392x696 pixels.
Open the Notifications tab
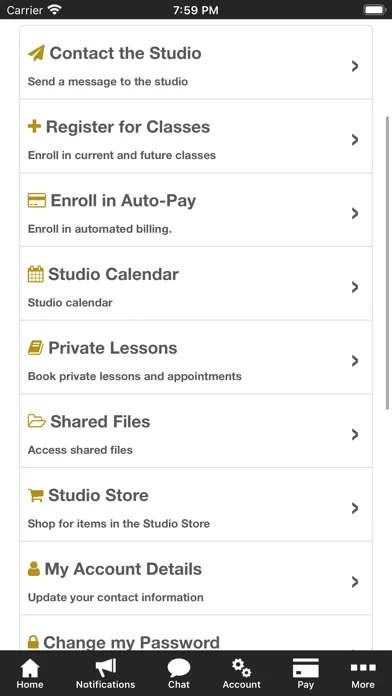106,674
